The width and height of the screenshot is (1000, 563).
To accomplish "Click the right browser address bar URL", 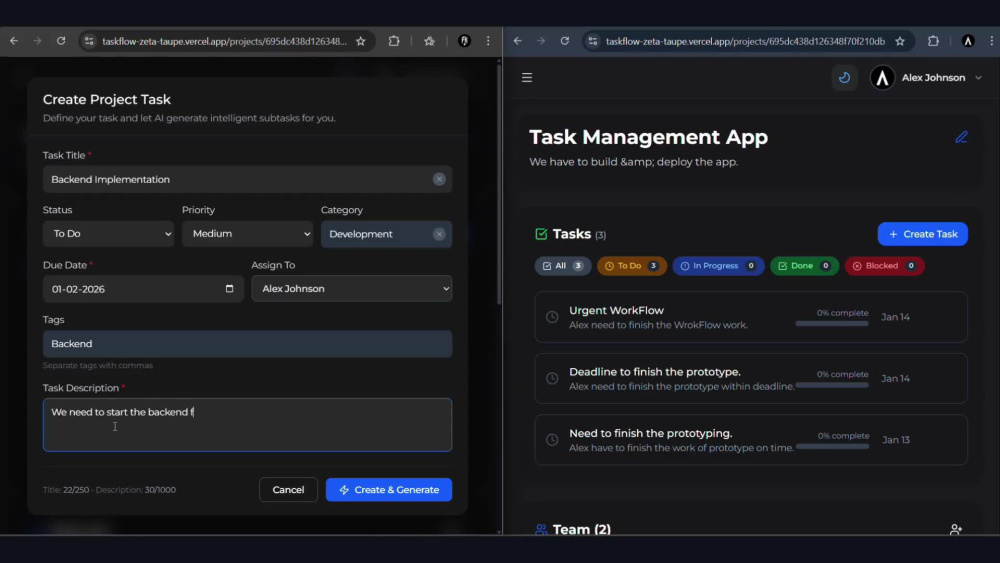I will click(x=745, y=41).
